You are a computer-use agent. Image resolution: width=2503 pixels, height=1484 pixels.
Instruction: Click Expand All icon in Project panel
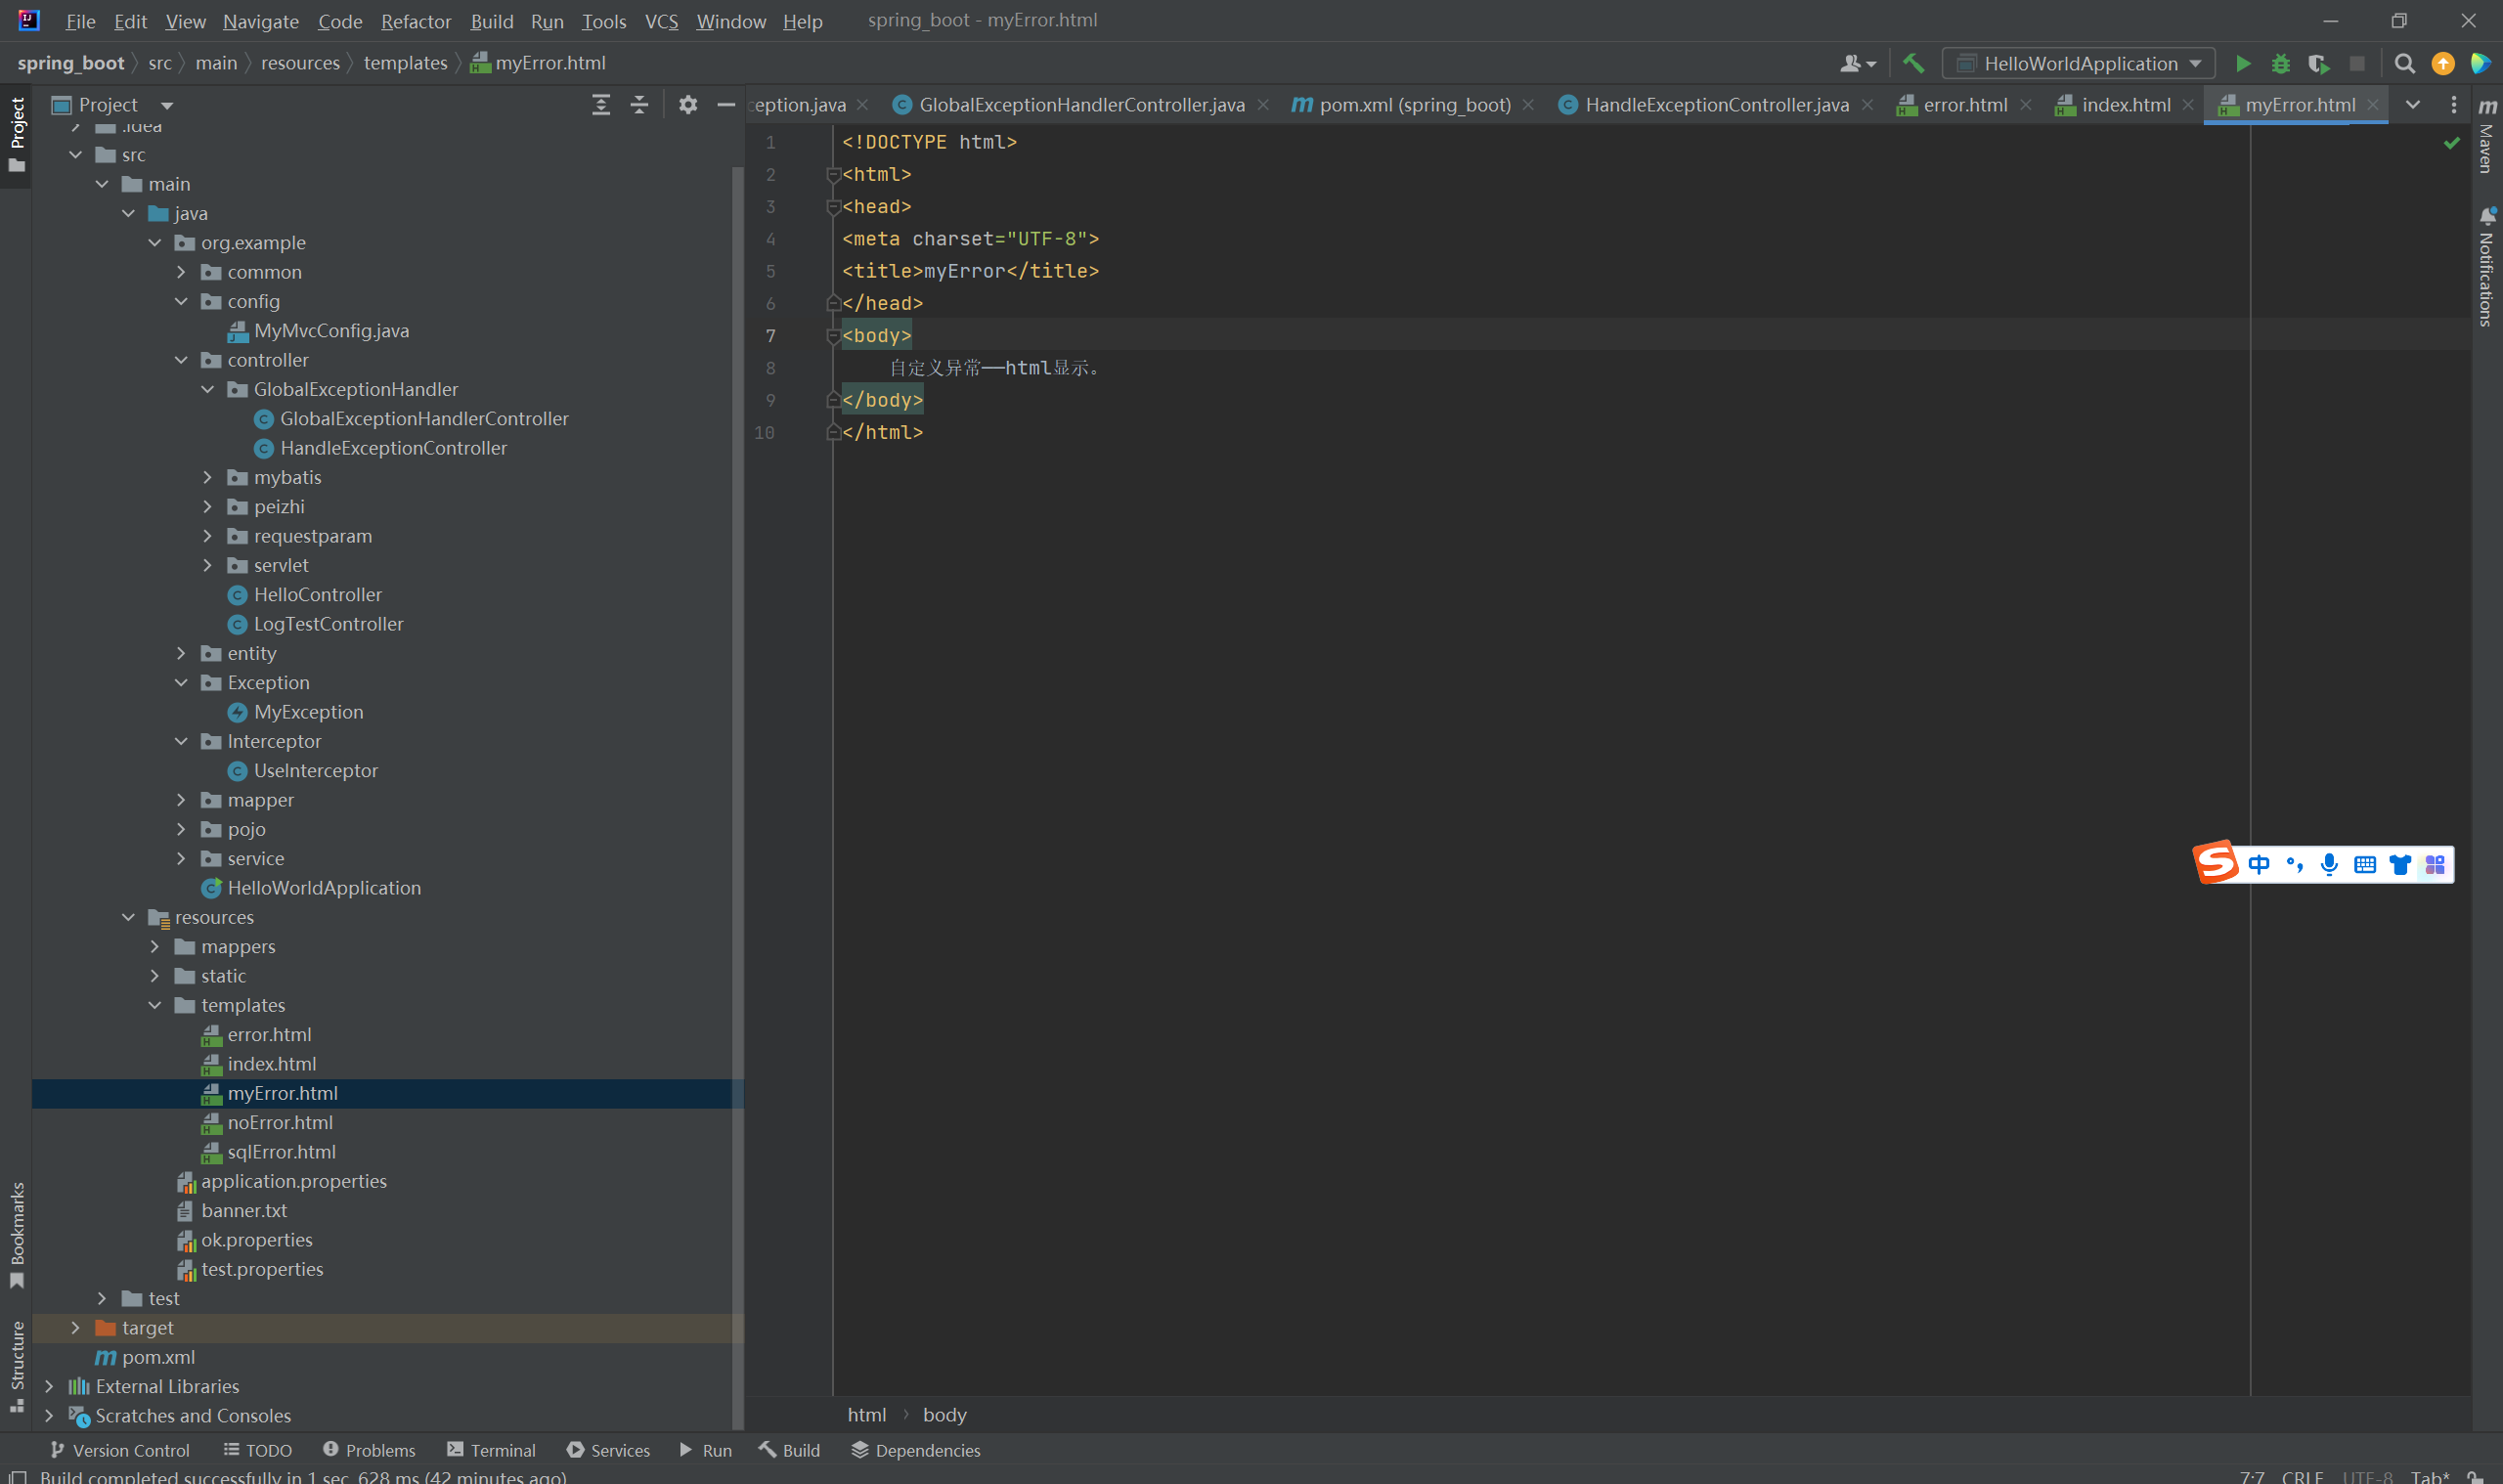[601, 105]
